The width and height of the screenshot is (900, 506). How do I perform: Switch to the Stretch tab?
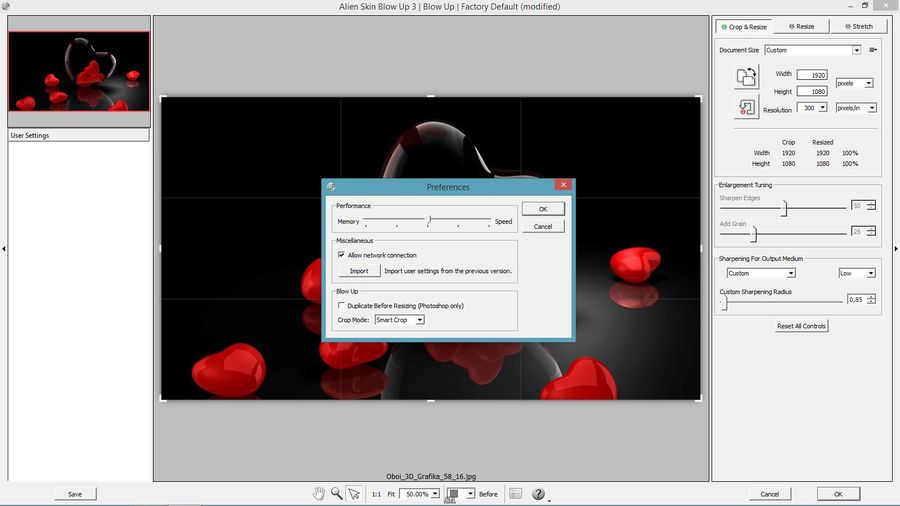click(859, 26)
